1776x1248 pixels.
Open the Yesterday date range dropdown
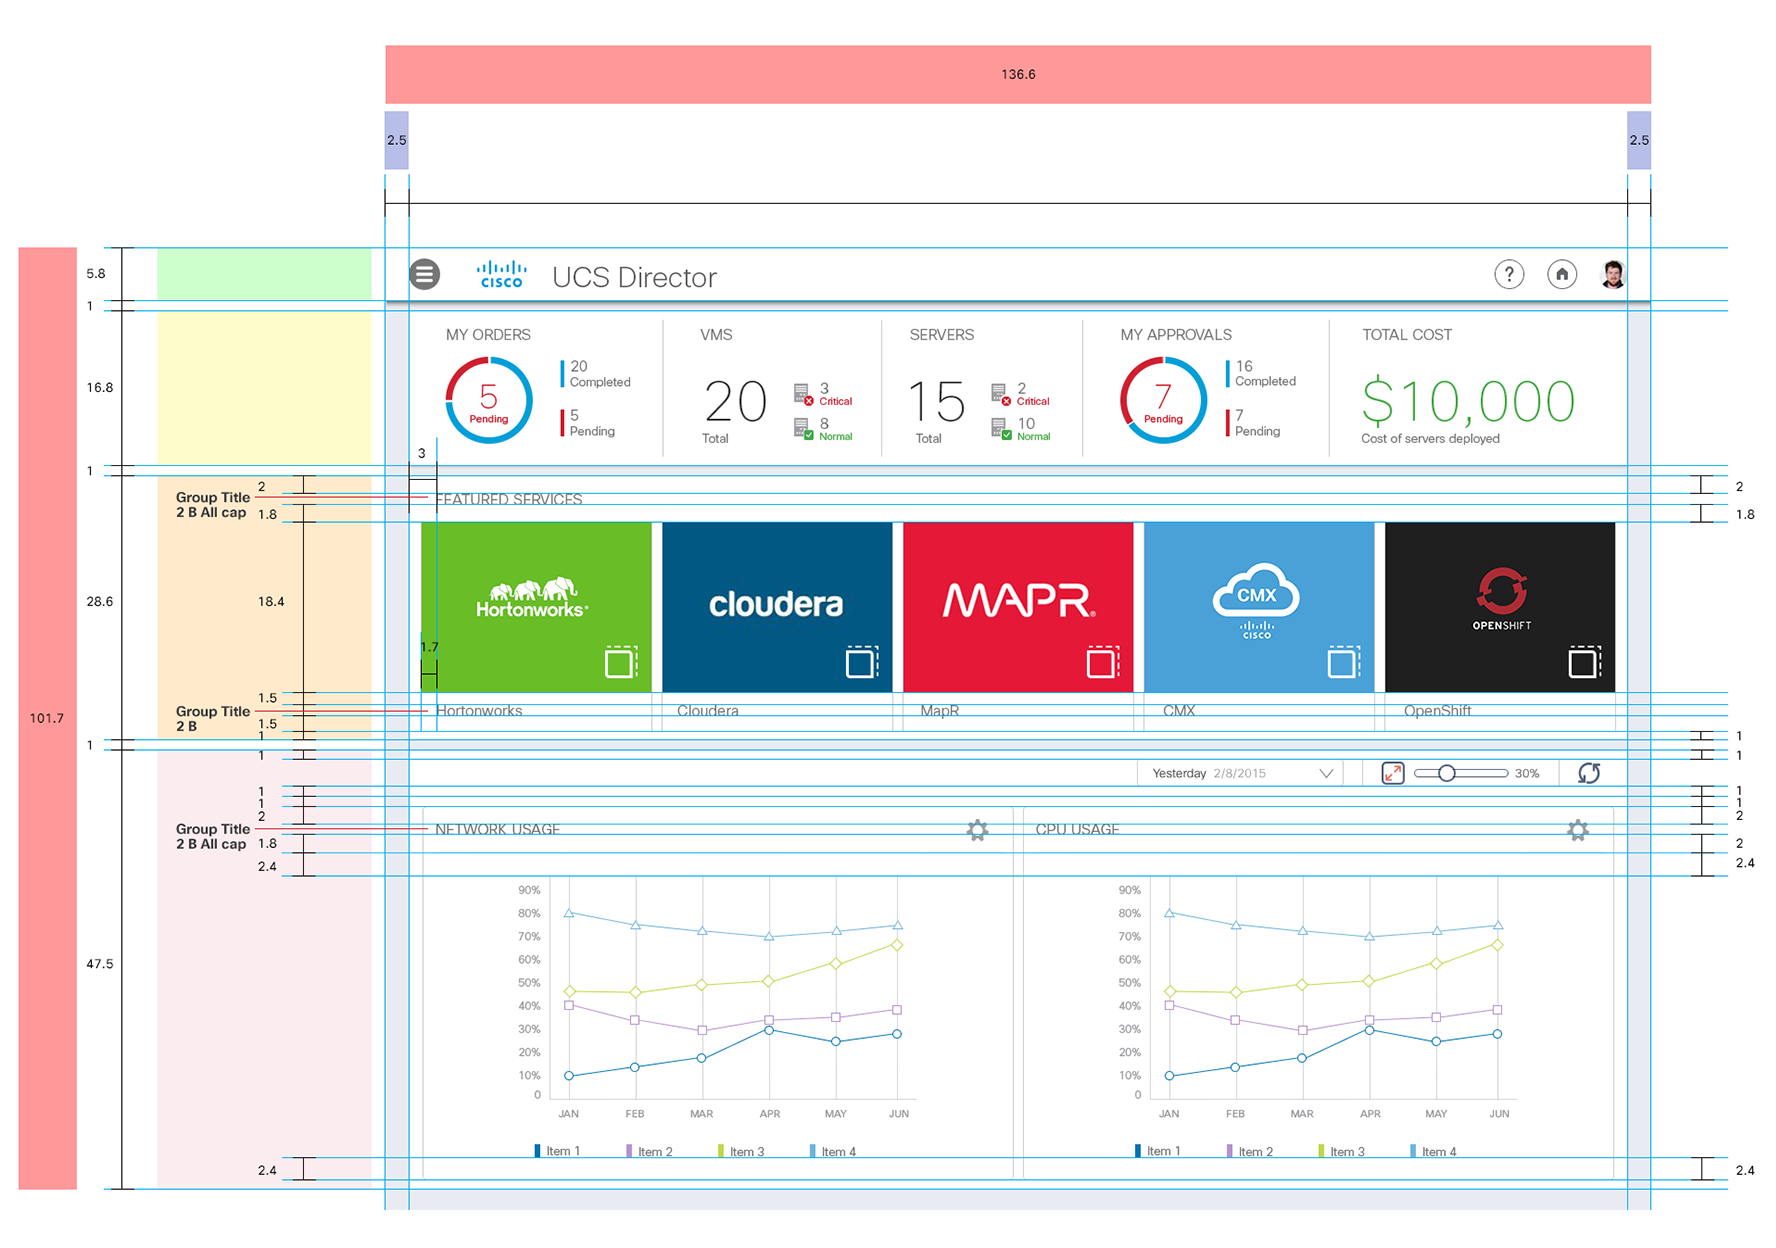coord(1241,773)
